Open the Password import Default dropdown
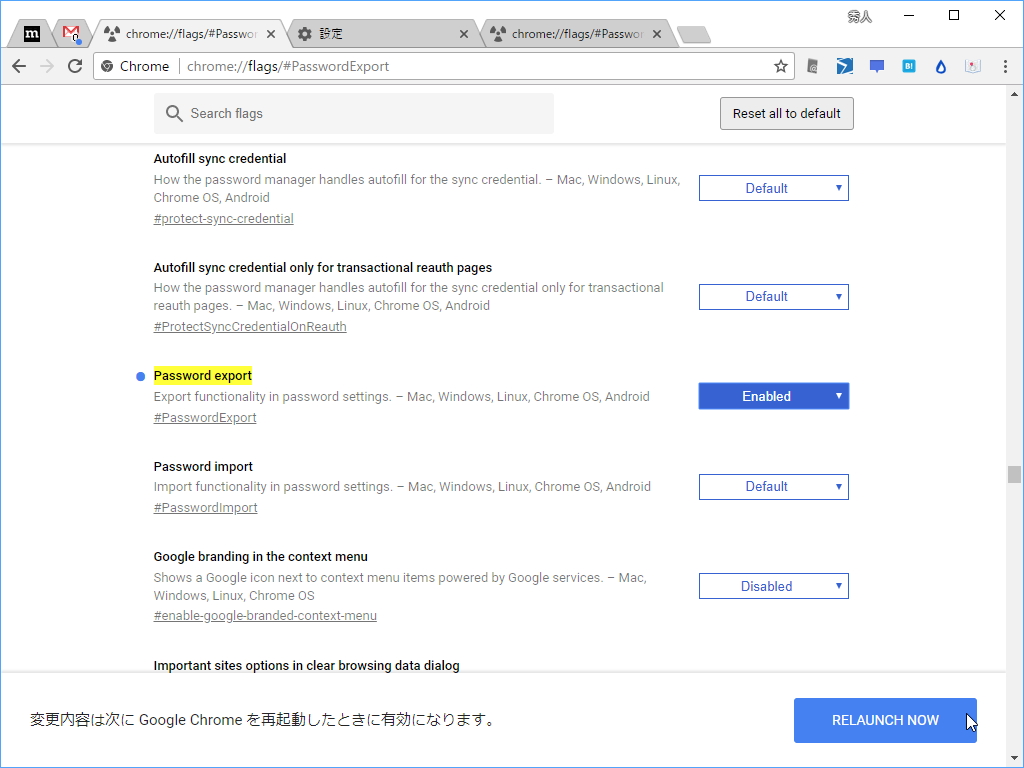1024x768 pixels. [773, 487]
